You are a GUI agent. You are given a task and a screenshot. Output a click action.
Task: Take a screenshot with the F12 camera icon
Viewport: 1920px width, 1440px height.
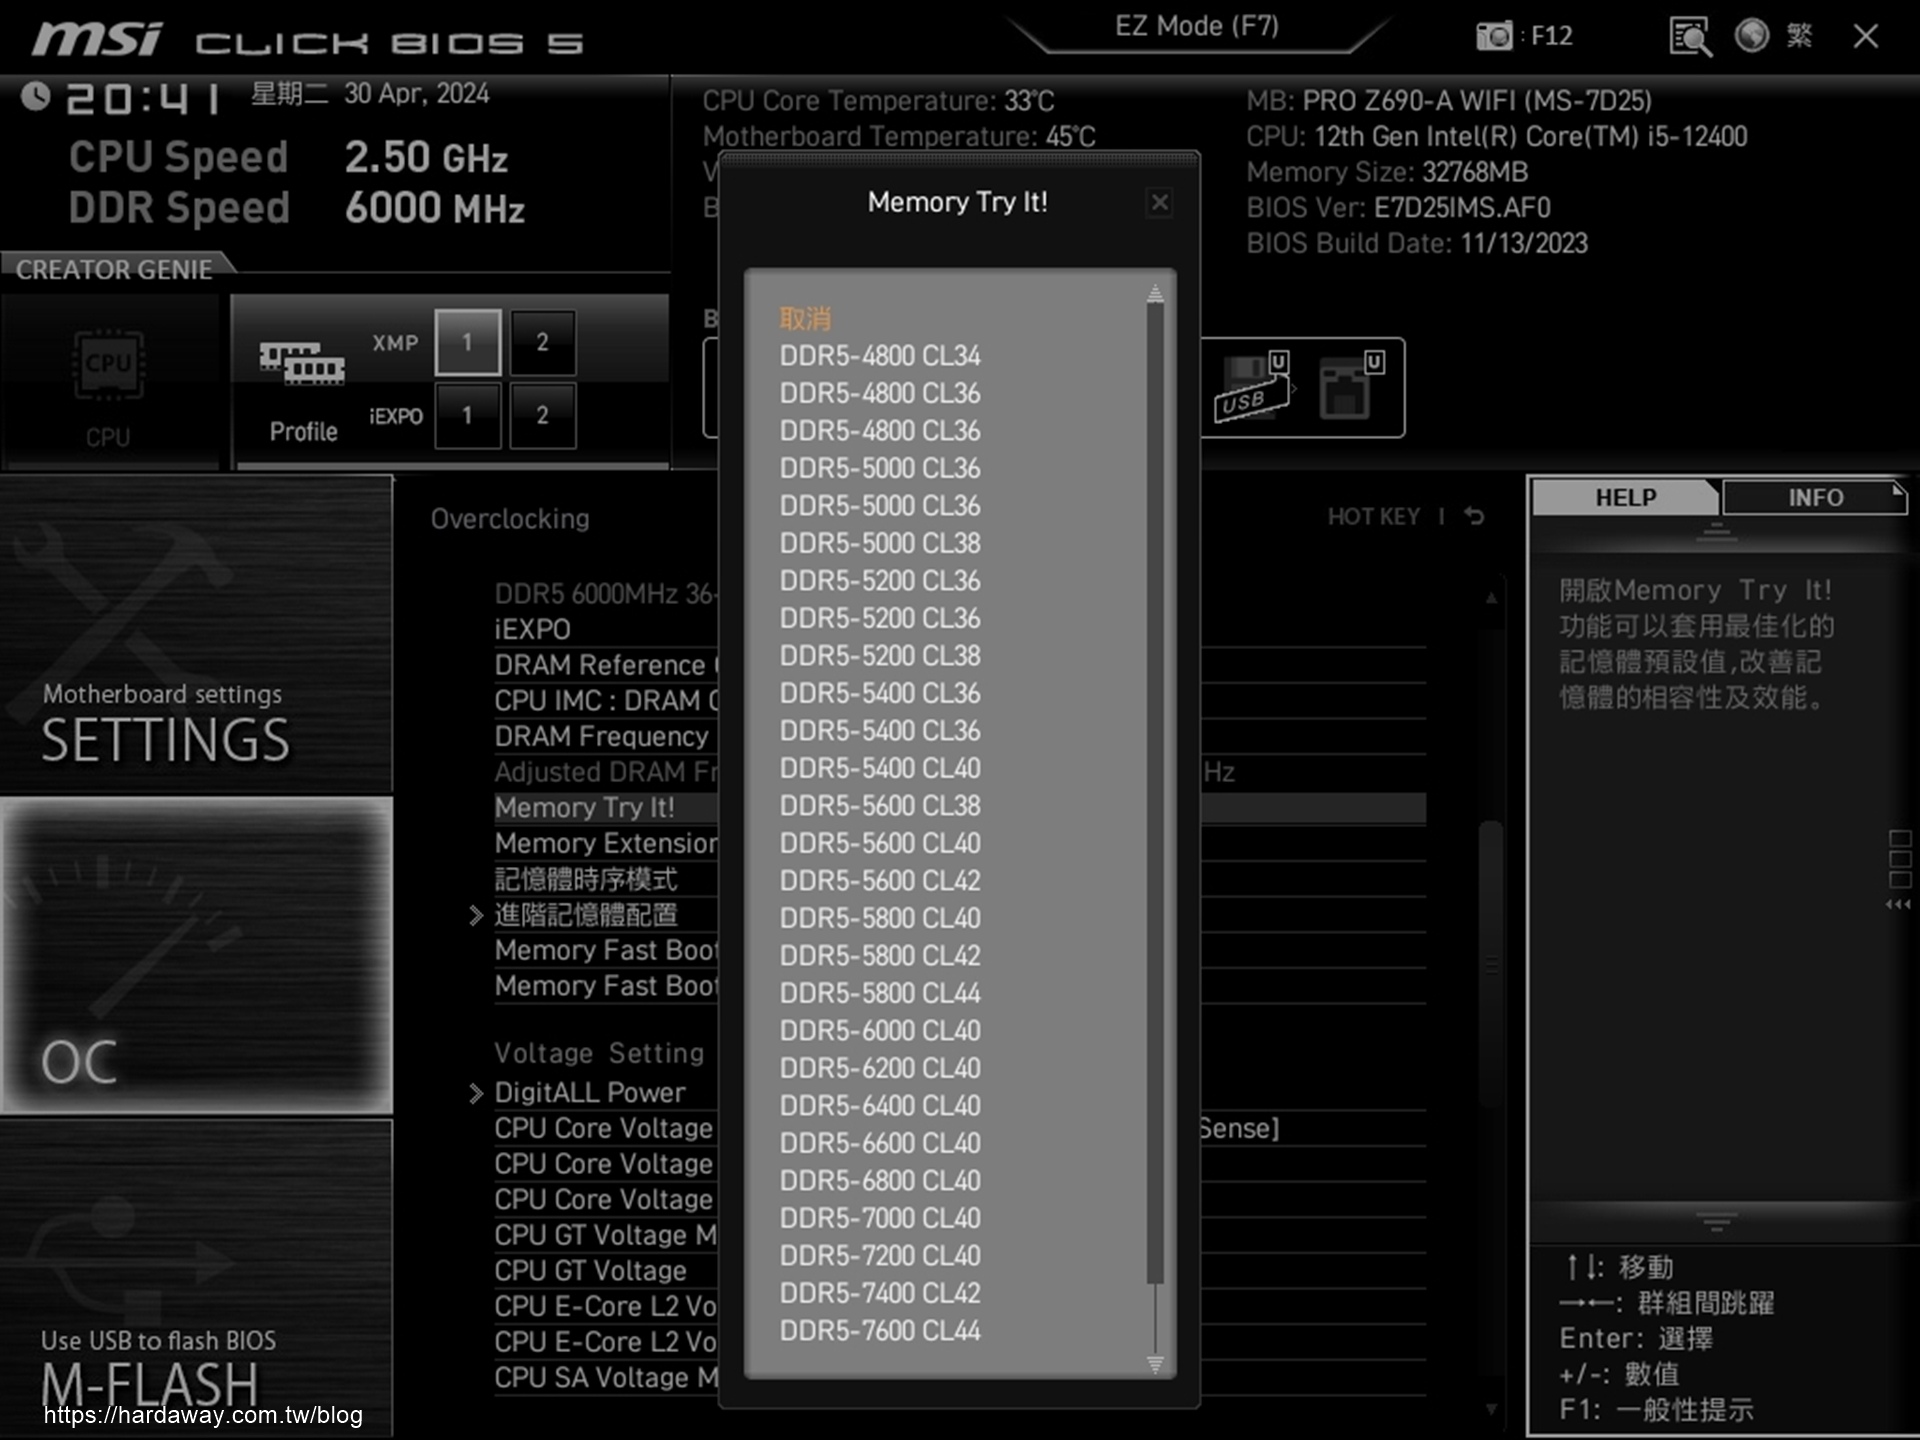1494,36
